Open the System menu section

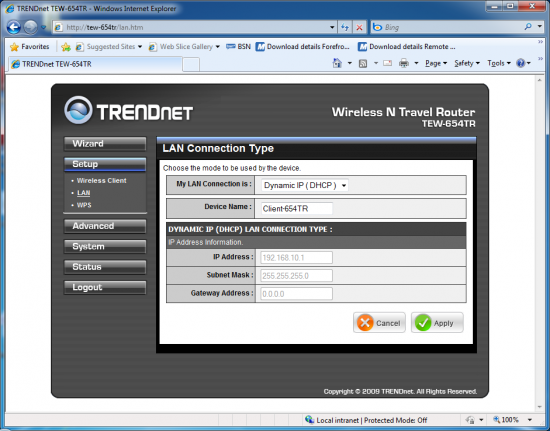[x=105, y=247]
